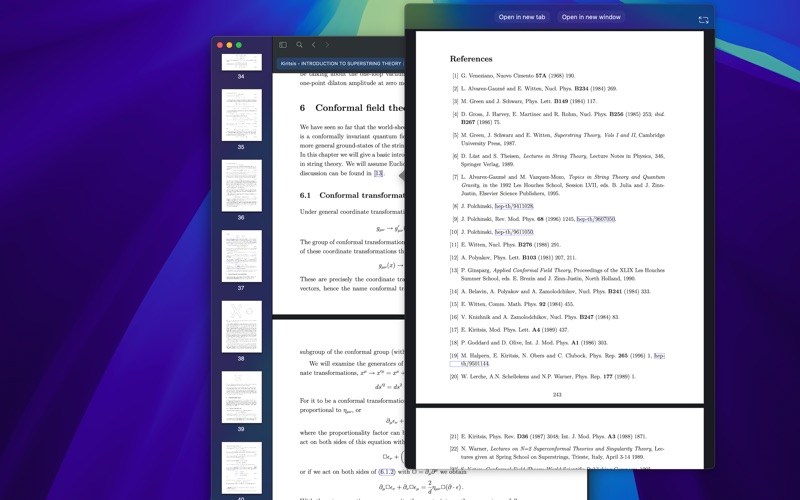
Task: Follow the hep-th/9611050 link in reference 10
Action: 514,232
